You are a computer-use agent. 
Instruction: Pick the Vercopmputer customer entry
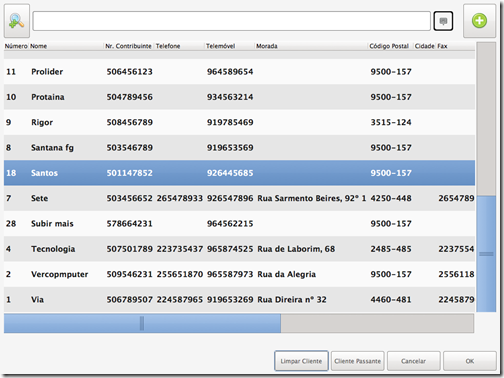coord(239,274)
